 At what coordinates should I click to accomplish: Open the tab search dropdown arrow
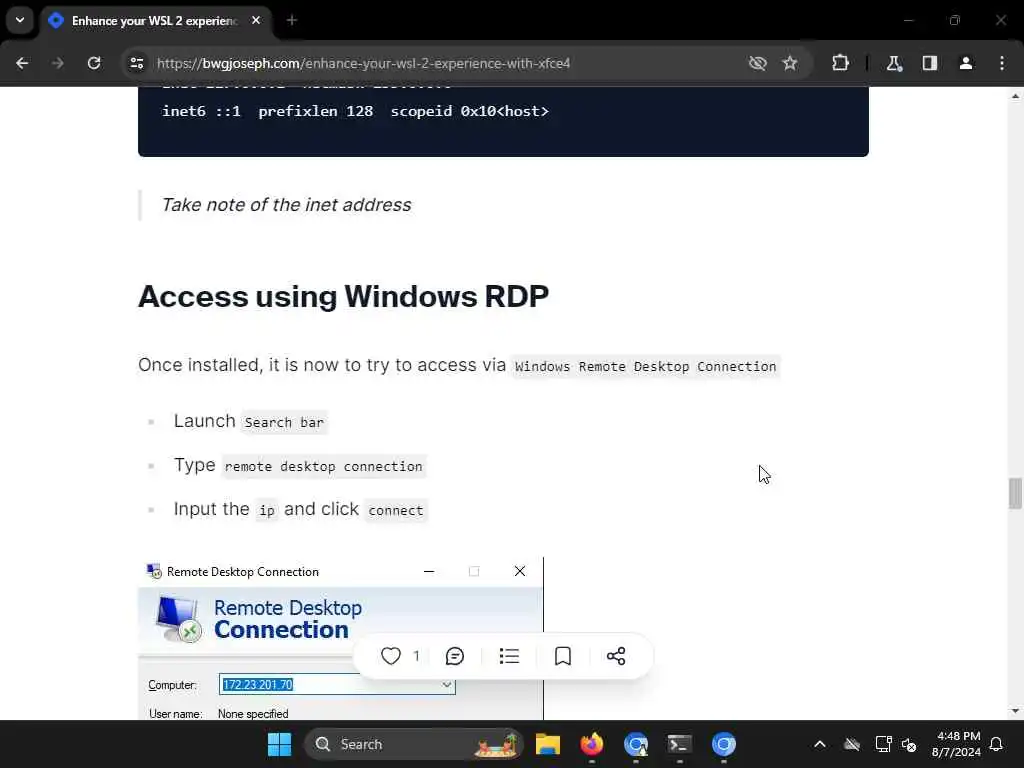click(x=20, y=20)
